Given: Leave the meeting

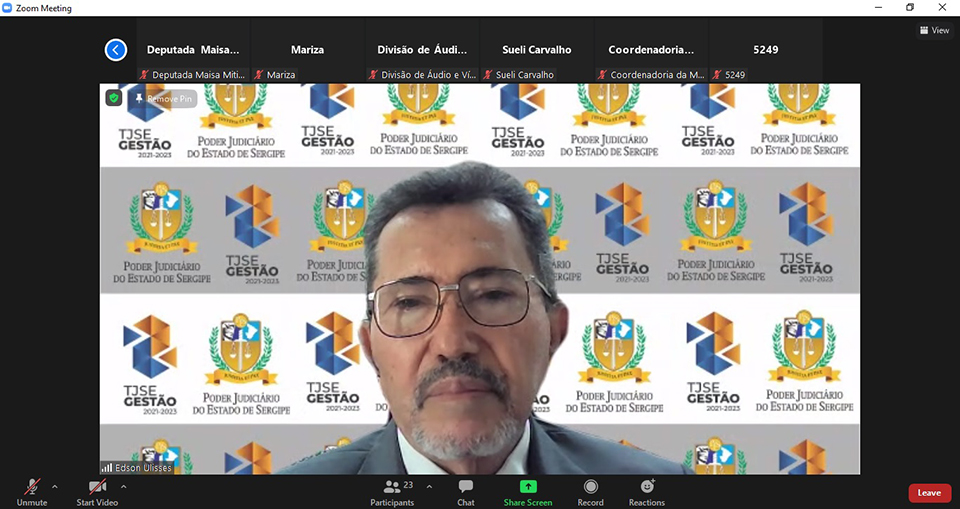Looking at the screenshot, I should coord(929,493).
